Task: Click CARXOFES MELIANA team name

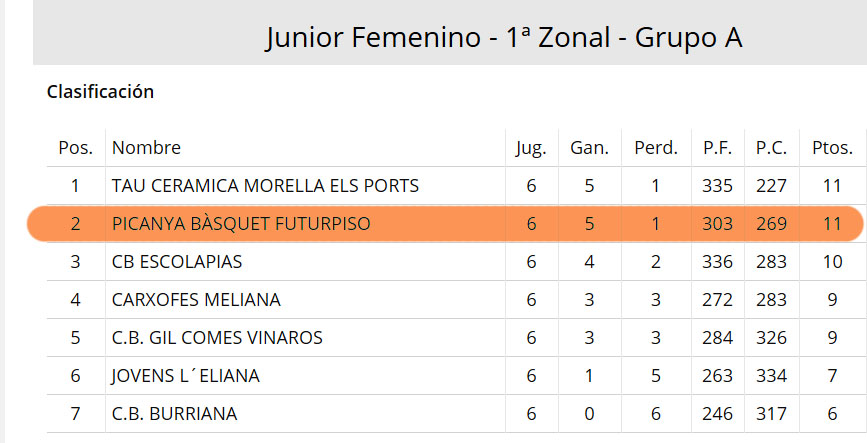Action: pyautogui.click(x=196, y=300)
